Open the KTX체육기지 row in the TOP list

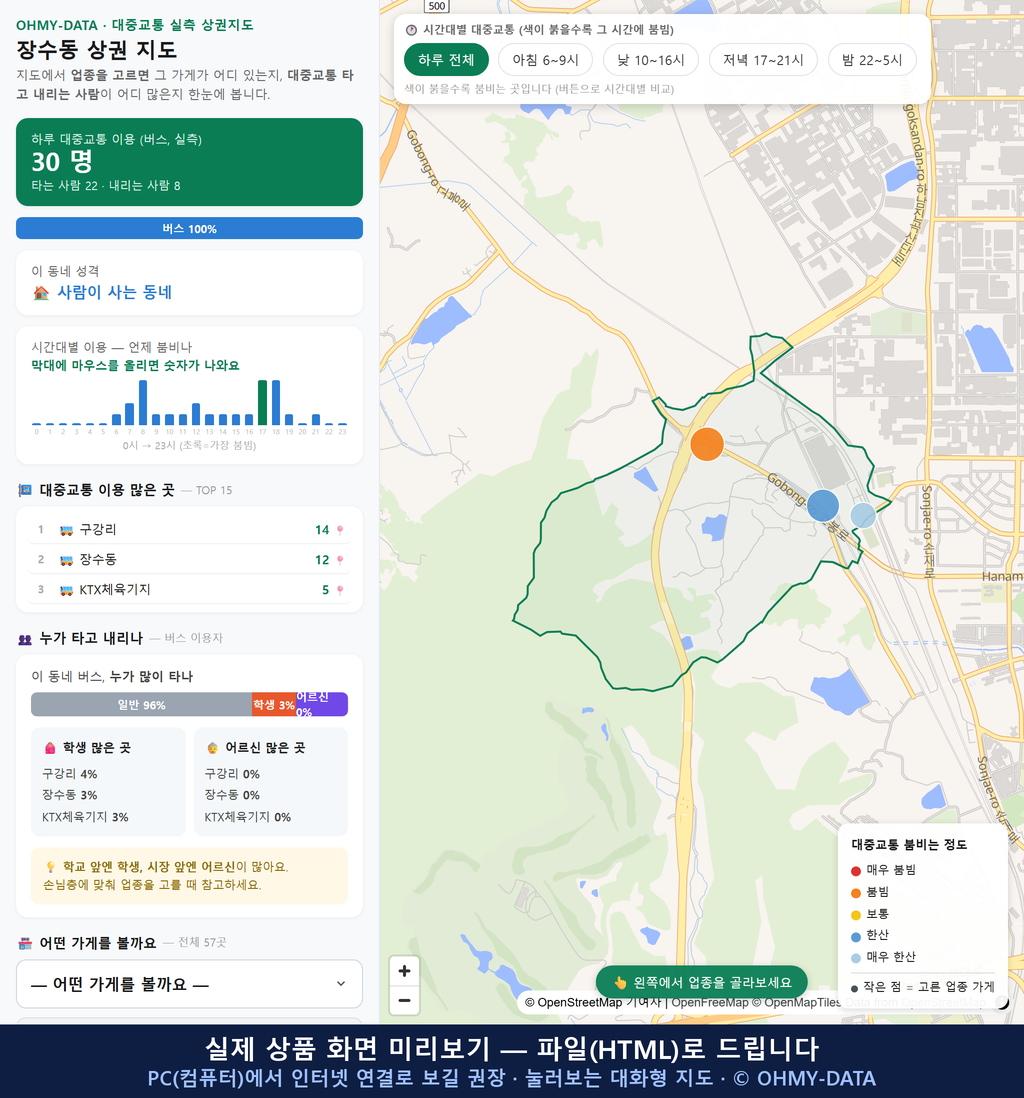189,590
